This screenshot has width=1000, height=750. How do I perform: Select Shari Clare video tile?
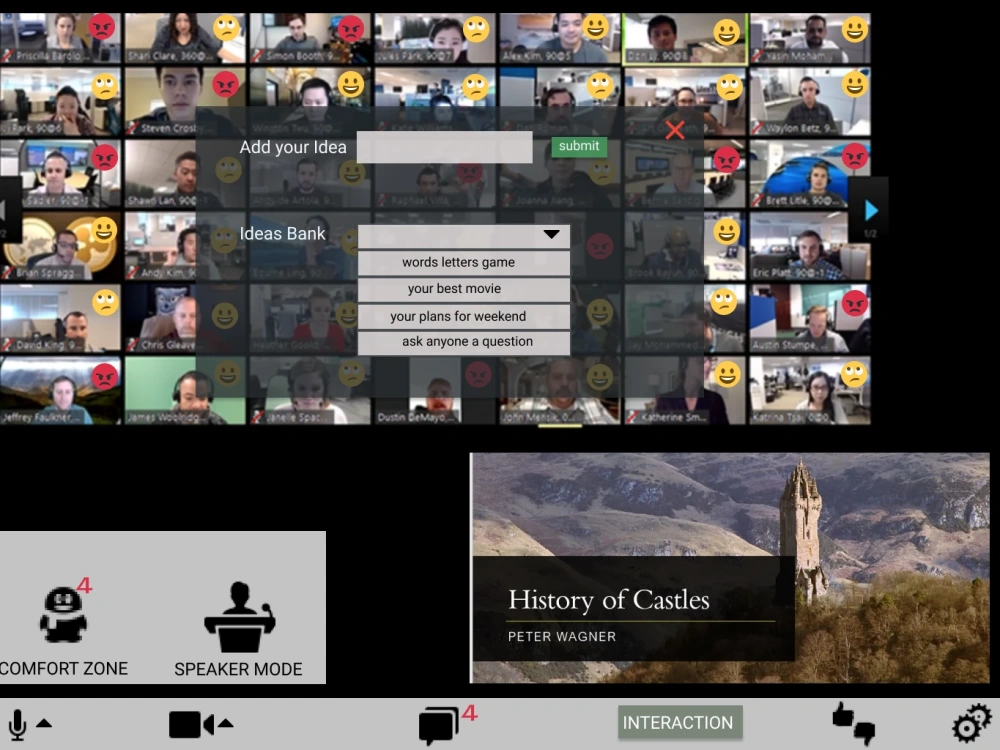click(185, 38)
